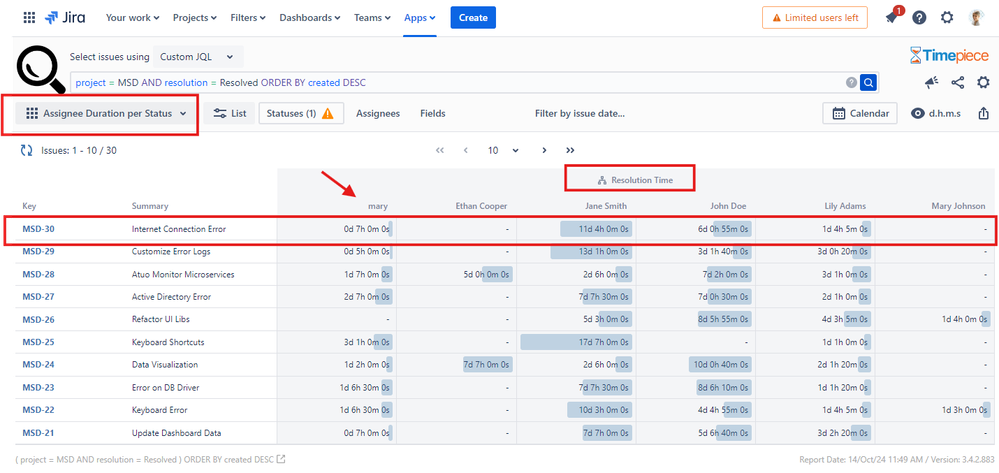Open the notifications bell icon
The width and height of the screenshot is (999, 473).
point(893,17)
